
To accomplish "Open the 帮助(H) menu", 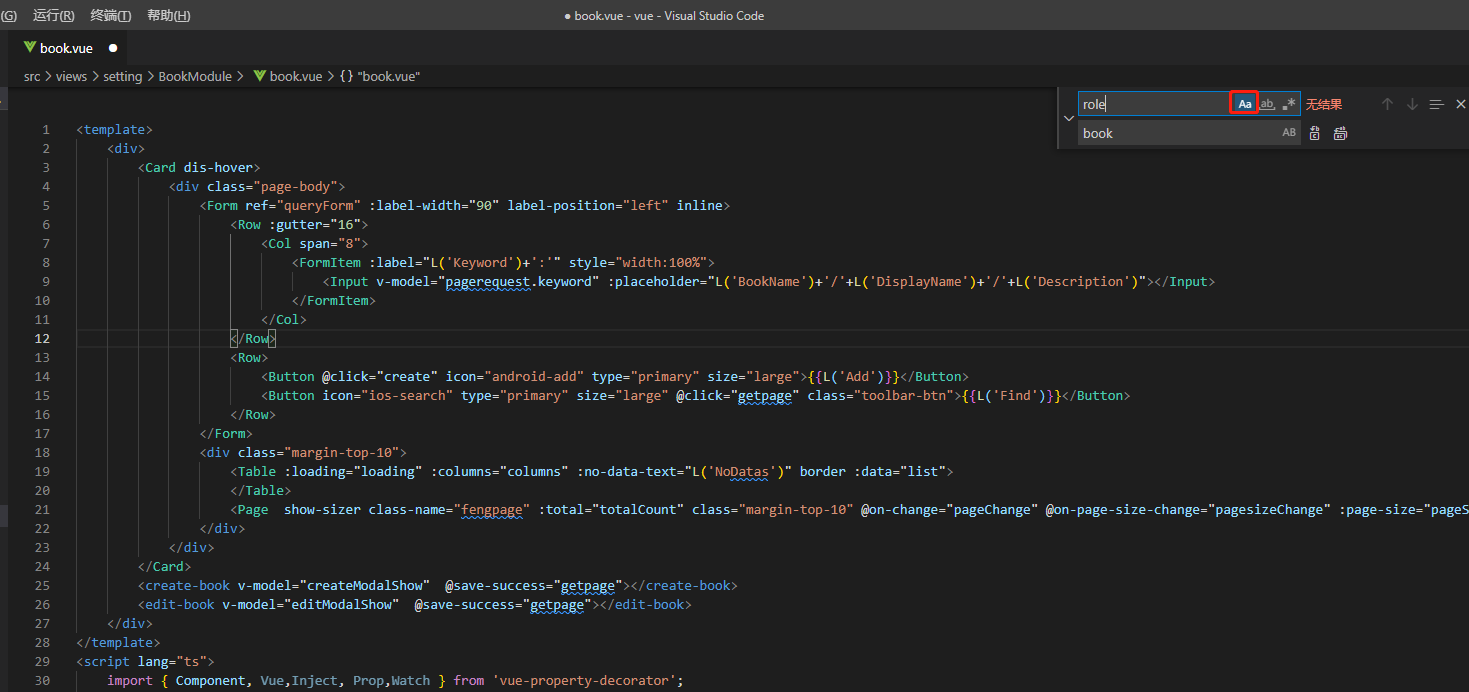I will pos(168,15).
